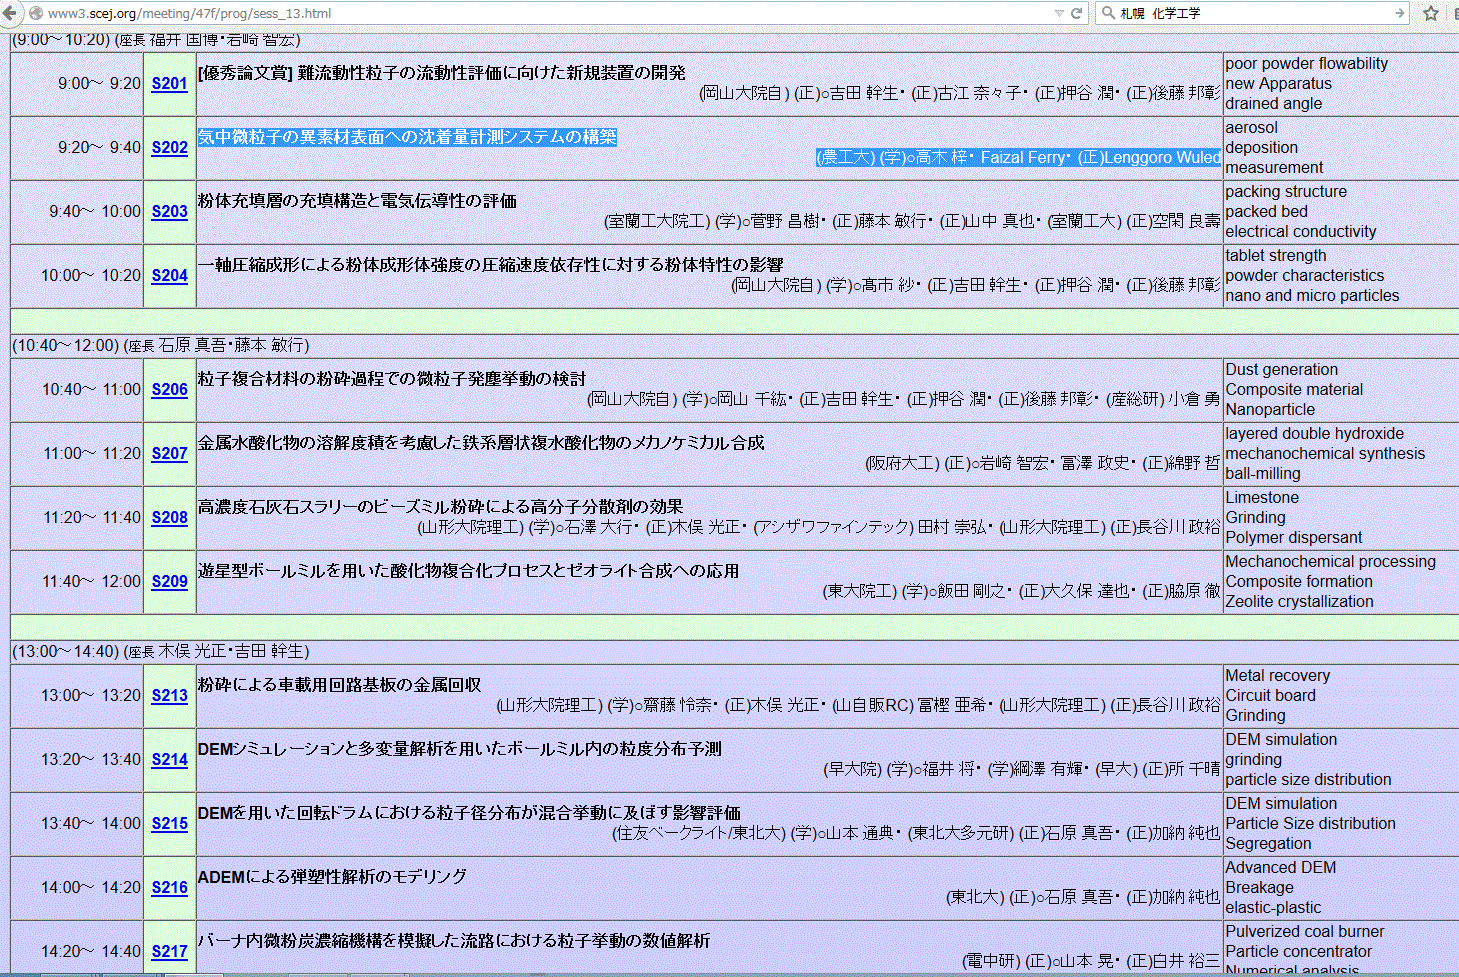Click the S217 link
Viewport: 1459px width, 977px height.
(x=169, y=952)
